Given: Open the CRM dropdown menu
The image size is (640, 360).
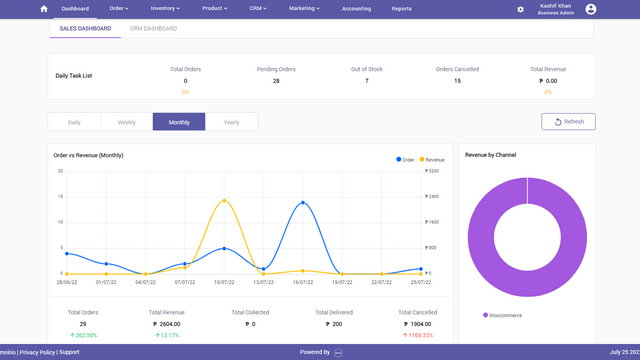Looking at the screenshot, I should 258,8.
